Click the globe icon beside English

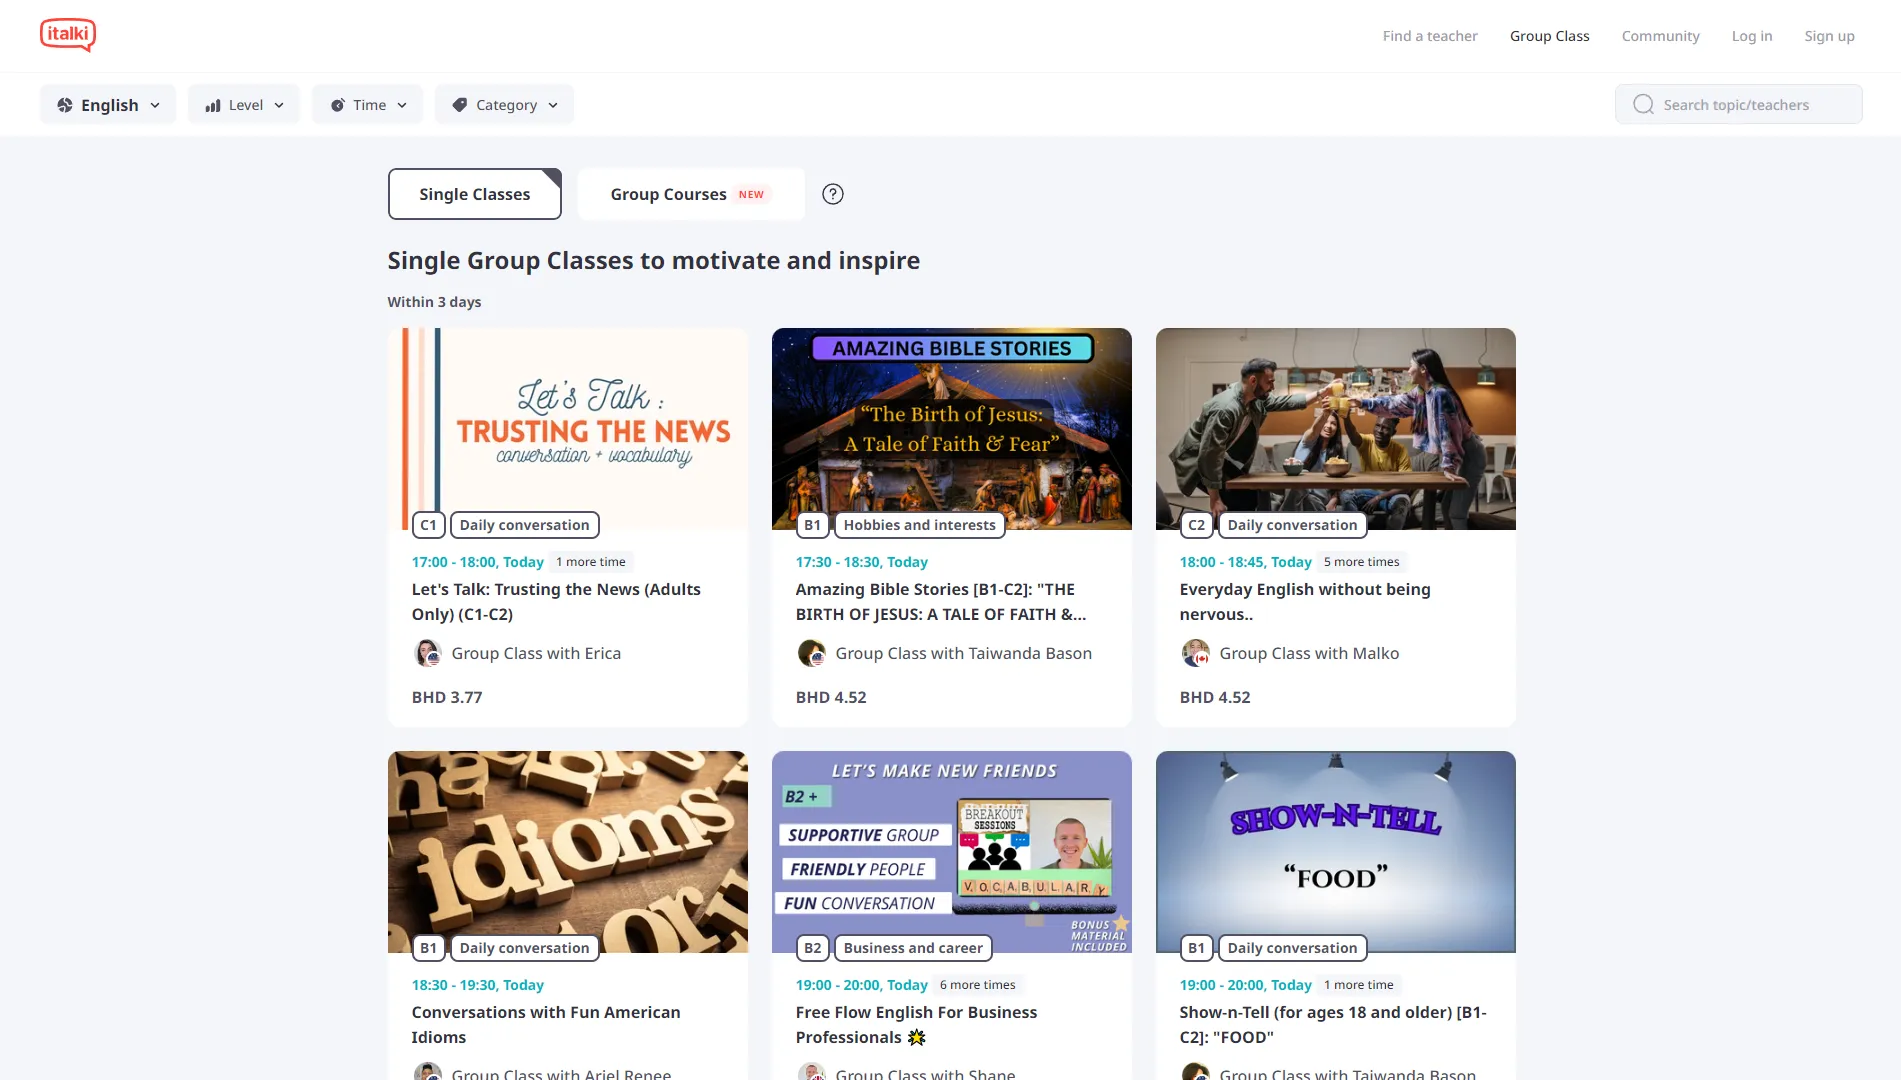pos(65,105)
